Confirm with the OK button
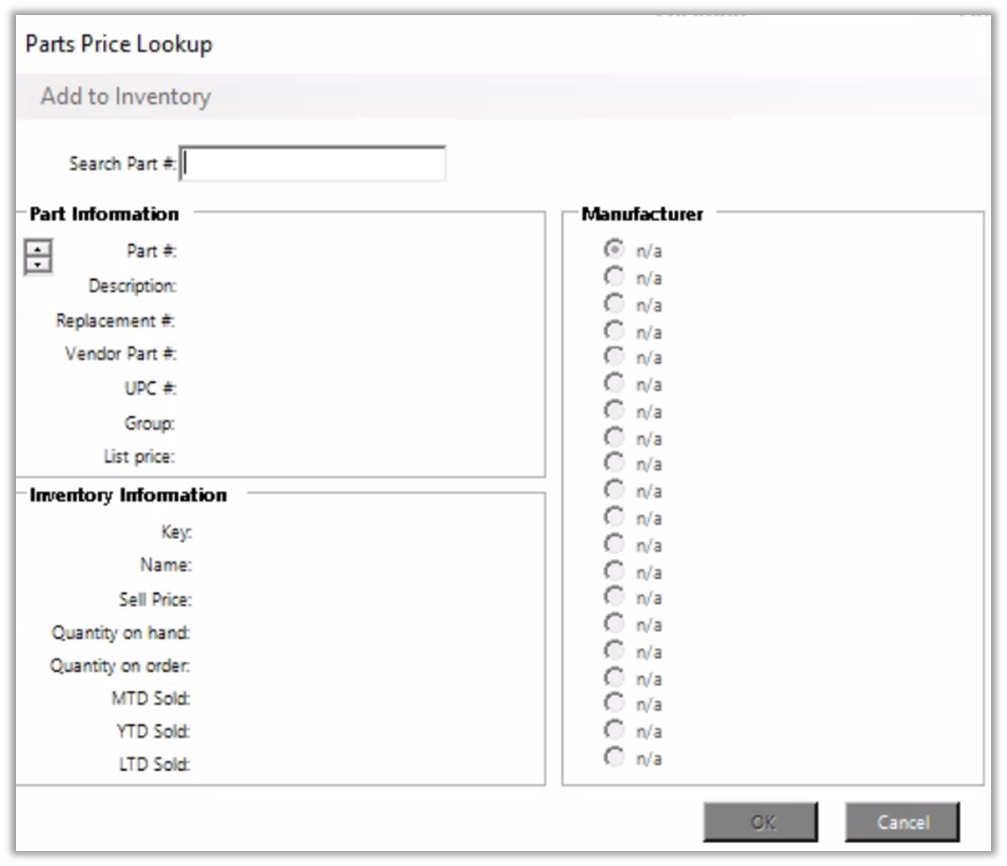1007x866 pixels. point(760,822)
